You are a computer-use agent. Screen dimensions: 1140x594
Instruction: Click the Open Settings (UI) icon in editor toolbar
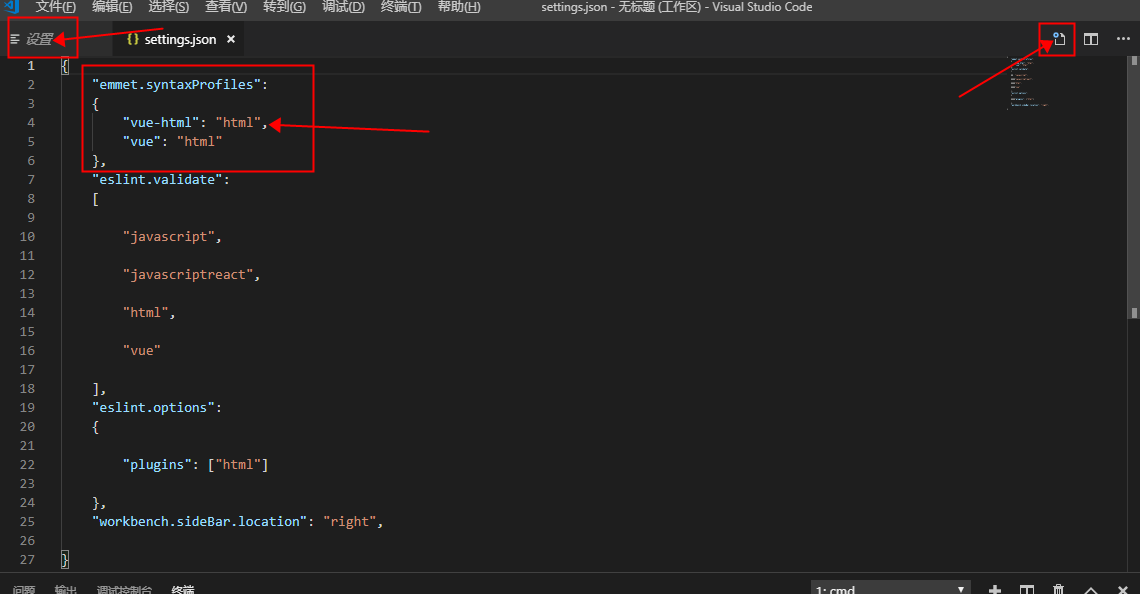(1059, 39)
